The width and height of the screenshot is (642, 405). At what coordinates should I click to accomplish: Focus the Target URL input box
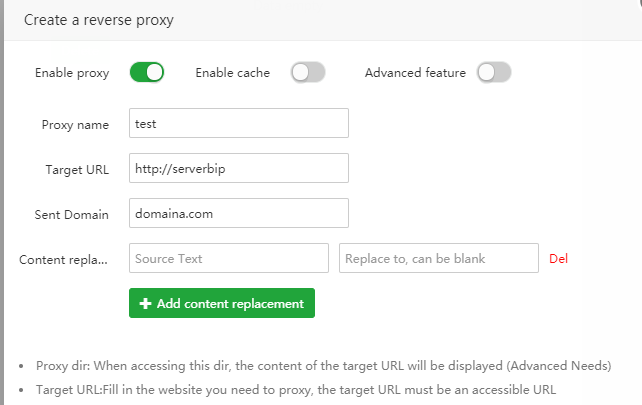click(x=238, y=168)
